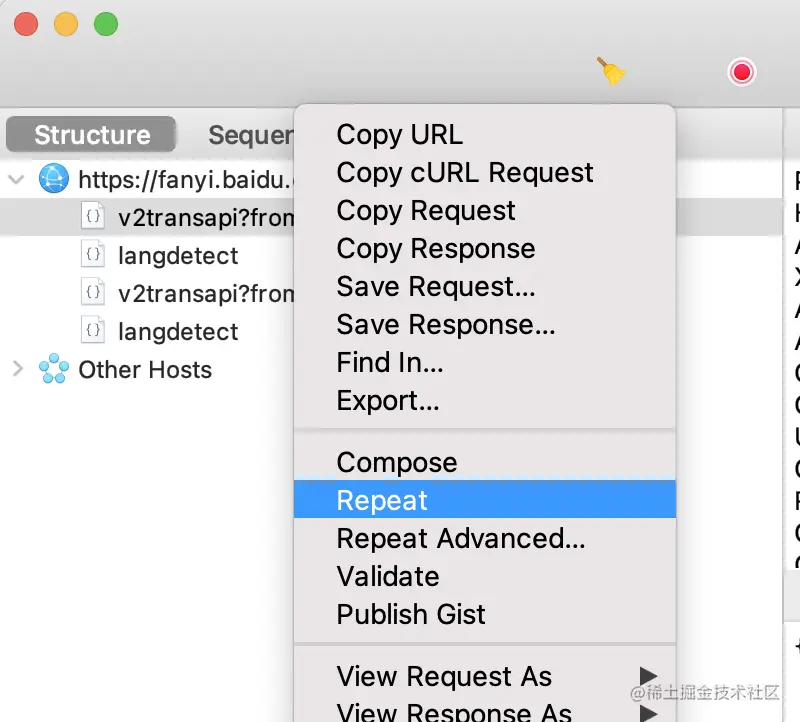Select Publish Gist menu option
This screenshot has width=800, height=722.
411,614
